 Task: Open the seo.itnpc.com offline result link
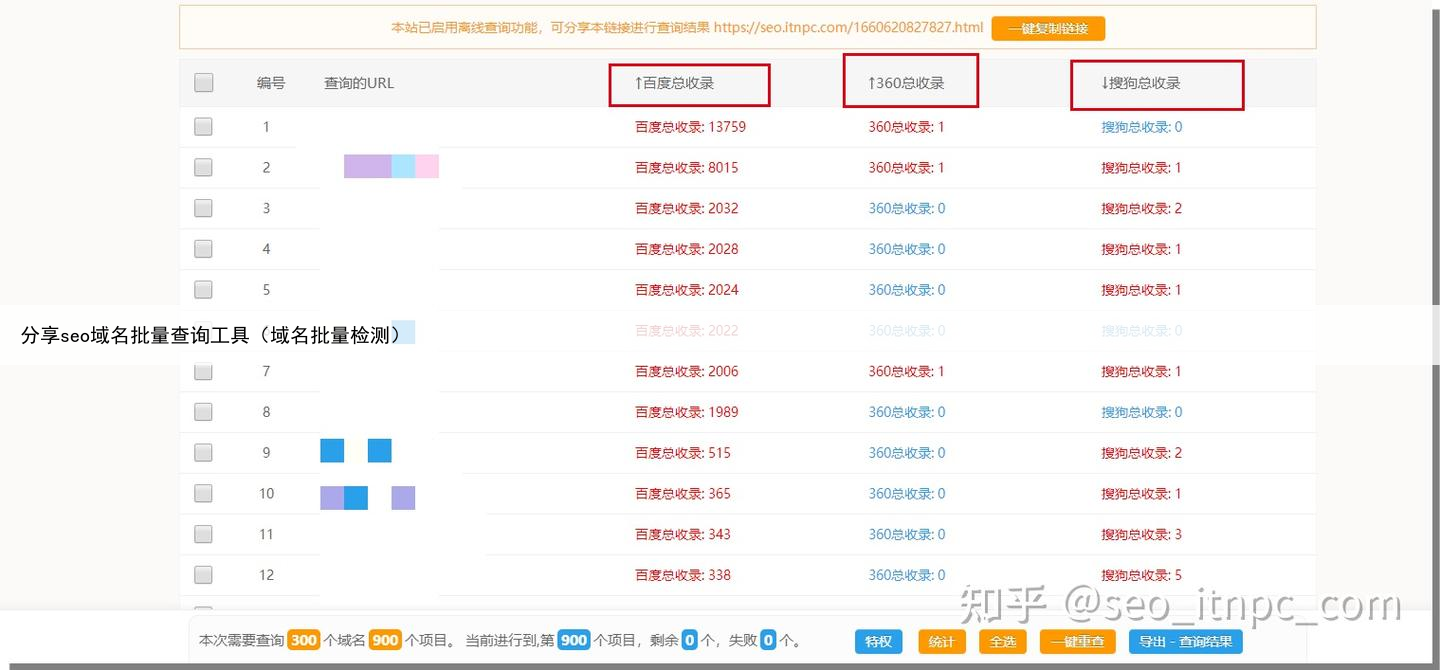(849, 28)
